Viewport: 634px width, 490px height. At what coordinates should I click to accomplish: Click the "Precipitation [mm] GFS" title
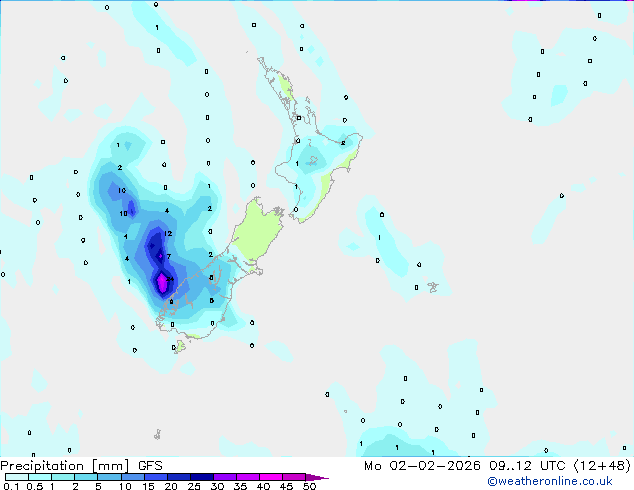[x=81, y=466]
